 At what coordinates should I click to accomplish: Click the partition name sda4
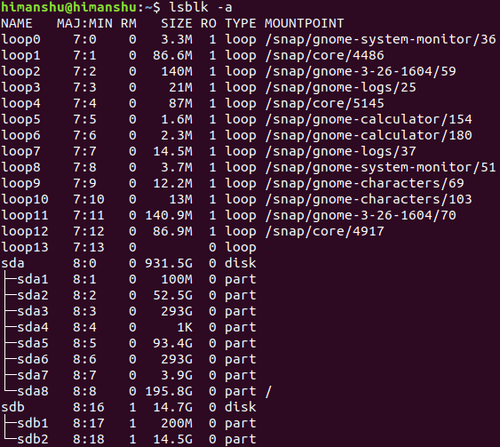[x=33, y=327]
